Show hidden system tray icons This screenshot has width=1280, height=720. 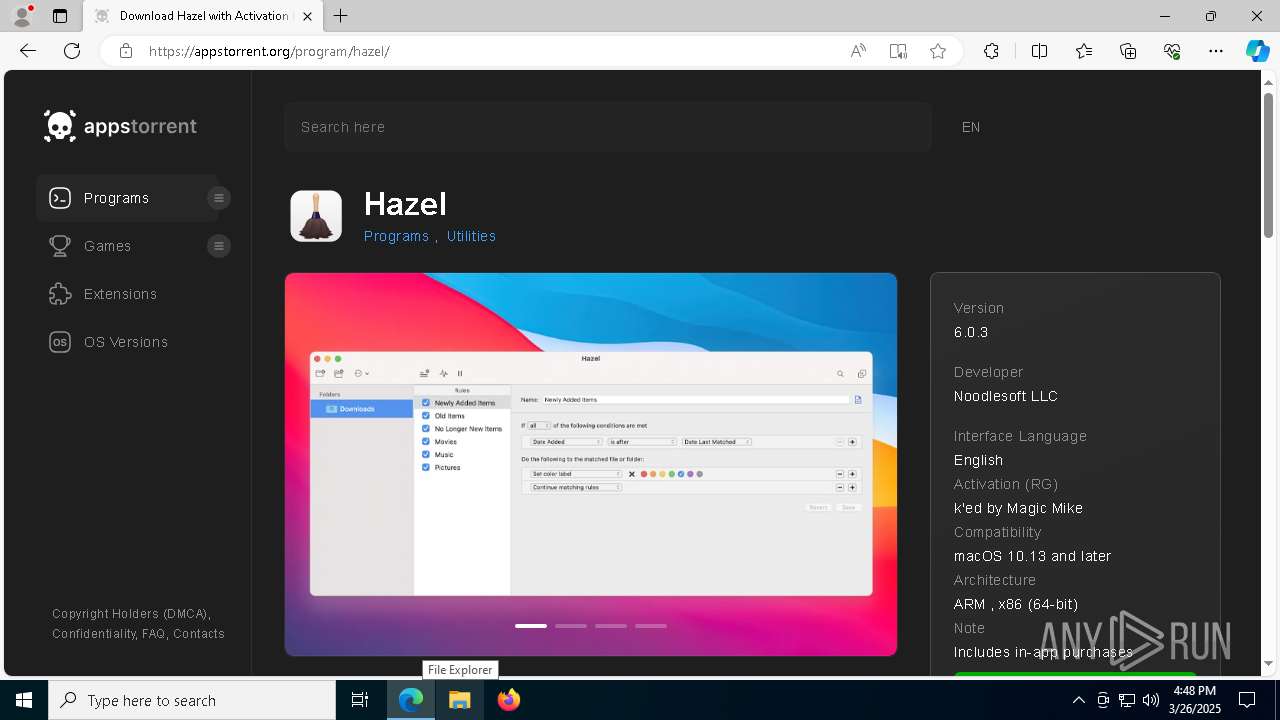coord(1079,700)
